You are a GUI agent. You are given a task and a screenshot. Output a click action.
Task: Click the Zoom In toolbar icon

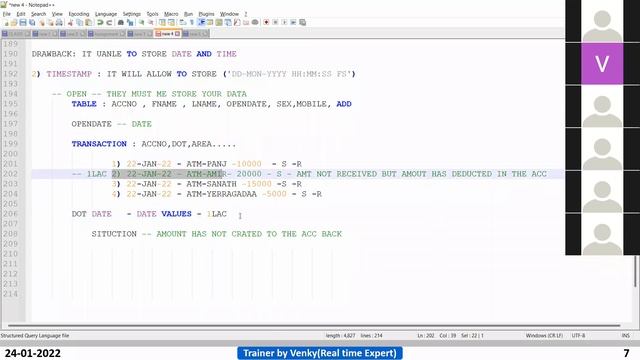(141, 22)
